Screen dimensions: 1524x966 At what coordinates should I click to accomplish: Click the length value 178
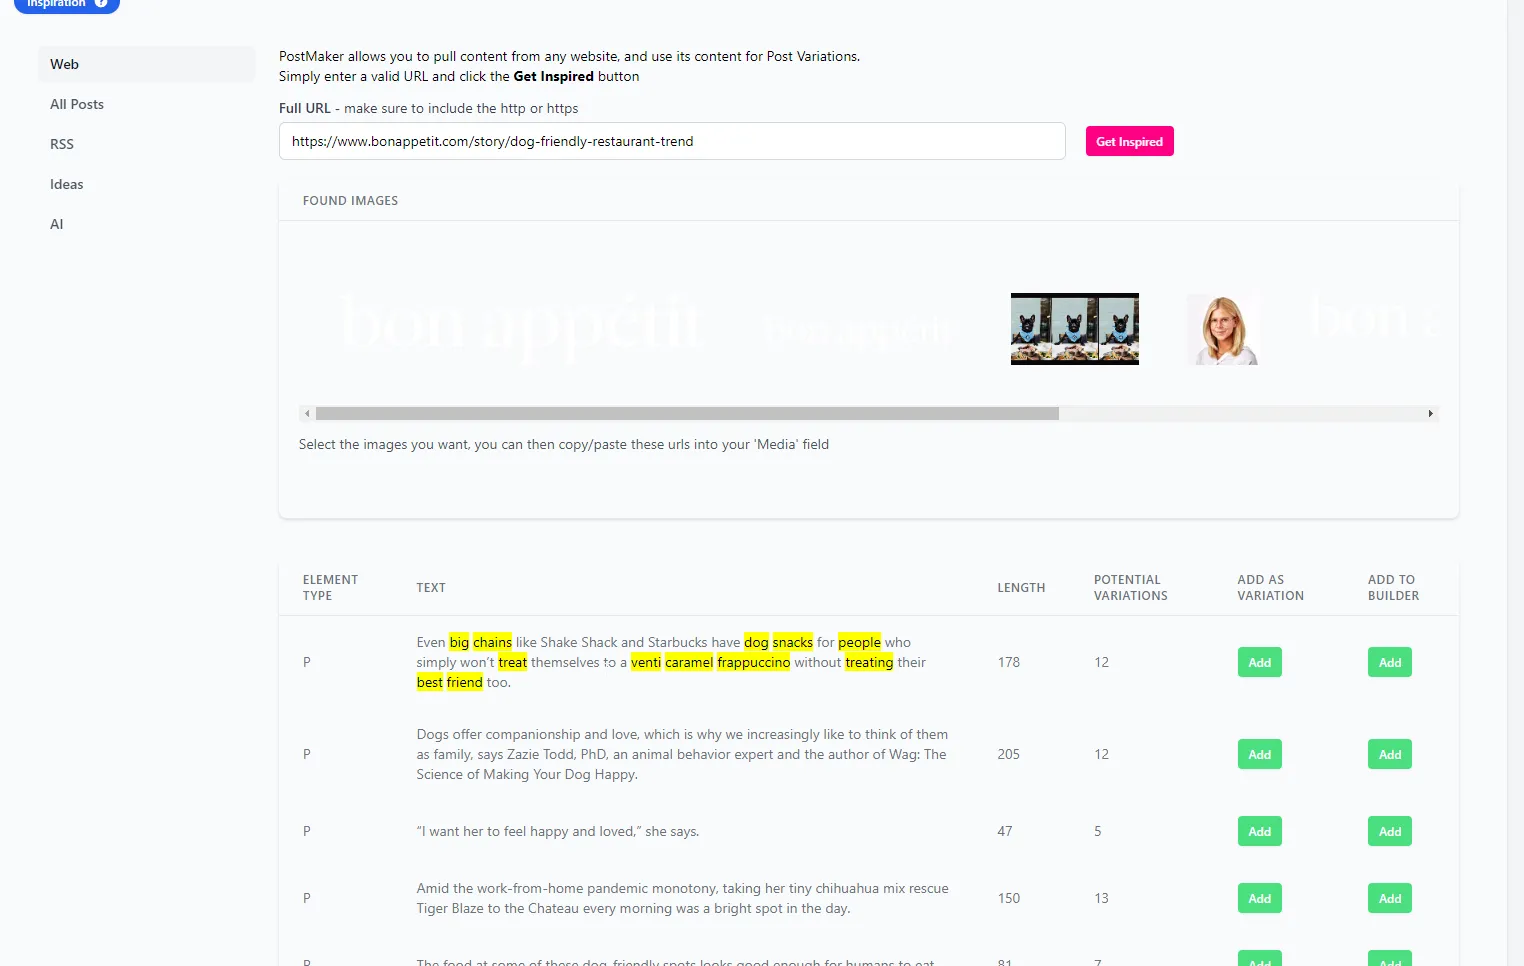(1008, 662)
